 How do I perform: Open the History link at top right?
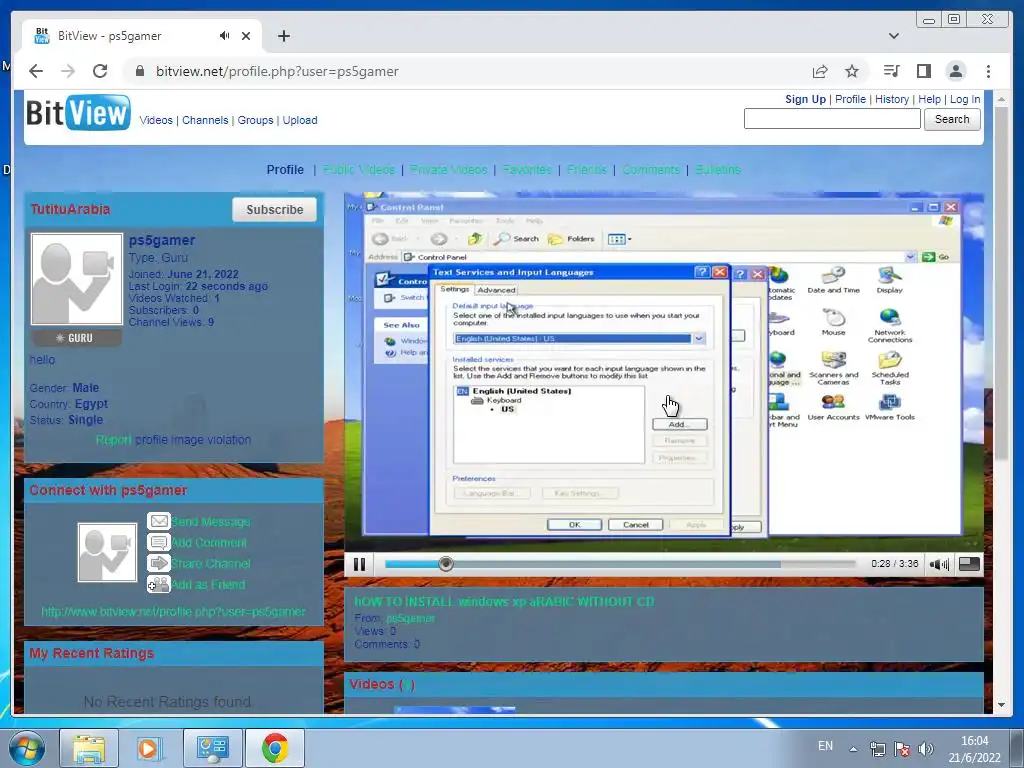pos(892,99)
